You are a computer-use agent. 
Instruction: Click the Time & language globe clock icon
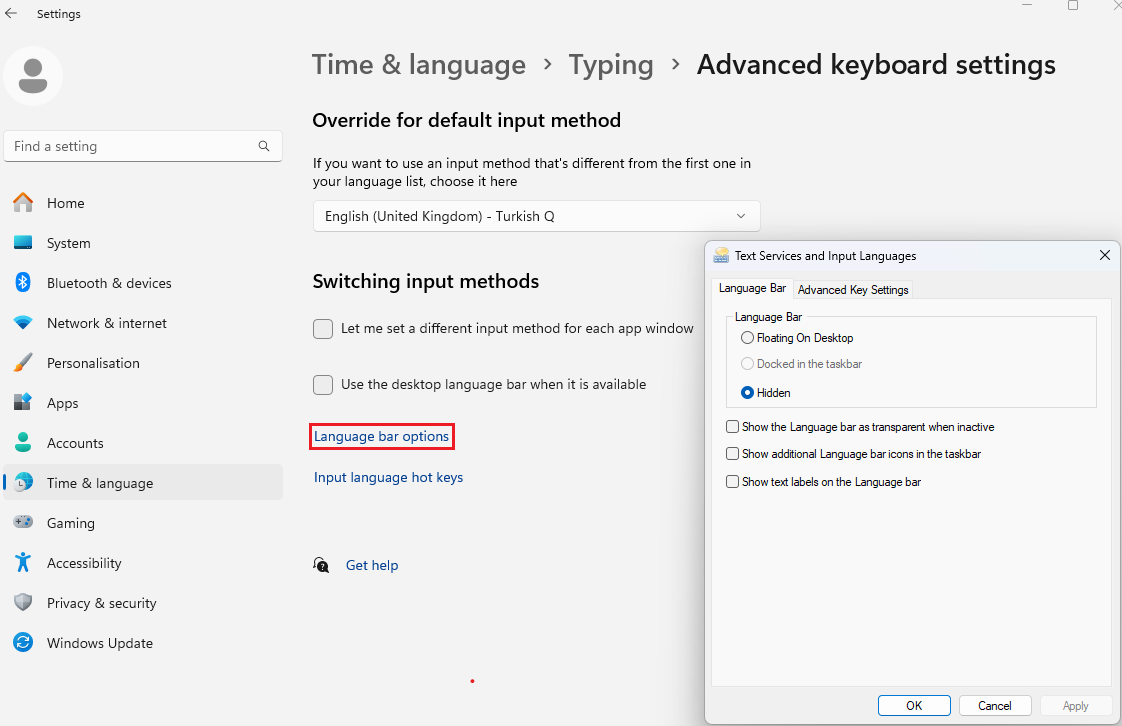click(23, 482)
